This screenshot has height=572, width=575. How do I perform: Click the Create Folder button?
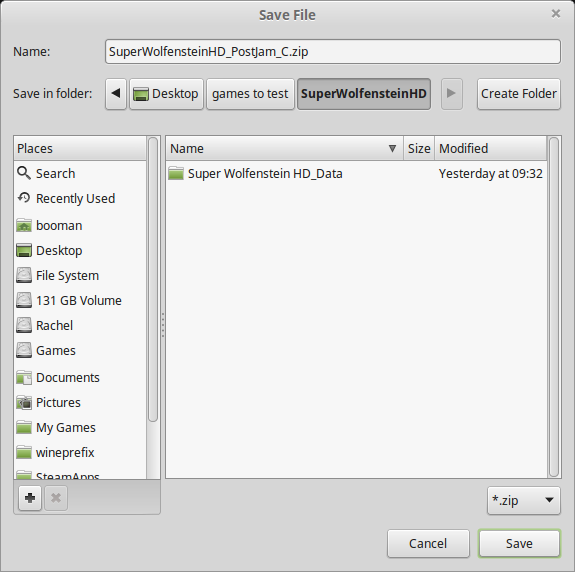click(x=519, y=94)
